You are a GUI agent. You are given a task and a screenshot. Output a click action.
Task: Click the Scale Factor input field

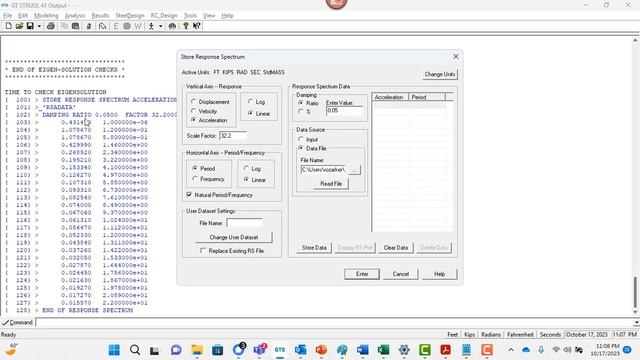tap(233, 135)
